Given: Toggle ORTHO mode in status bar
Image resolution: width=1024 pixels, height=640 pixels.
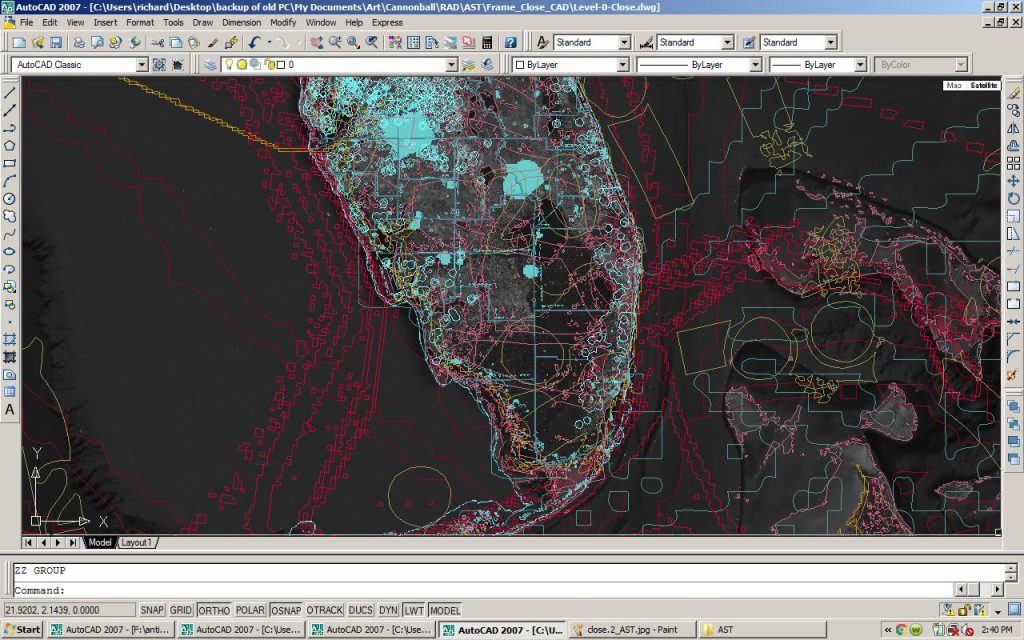Looking at the screenshot, I should (213, 610).
